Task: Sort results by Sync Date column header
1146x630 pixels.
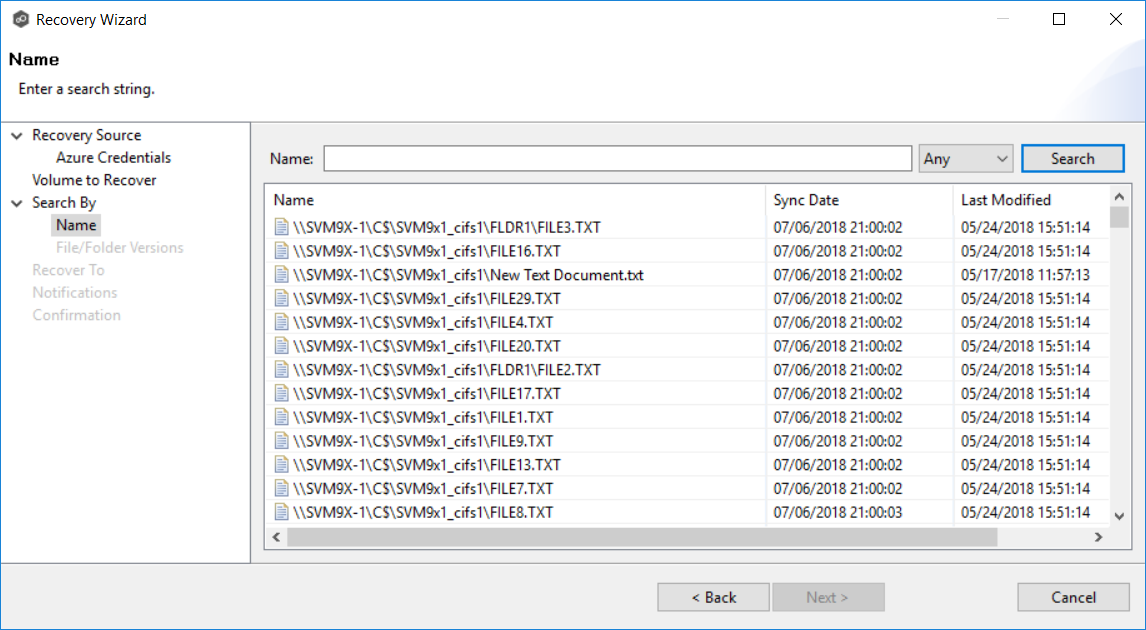Action: click(x=806, y=200)
